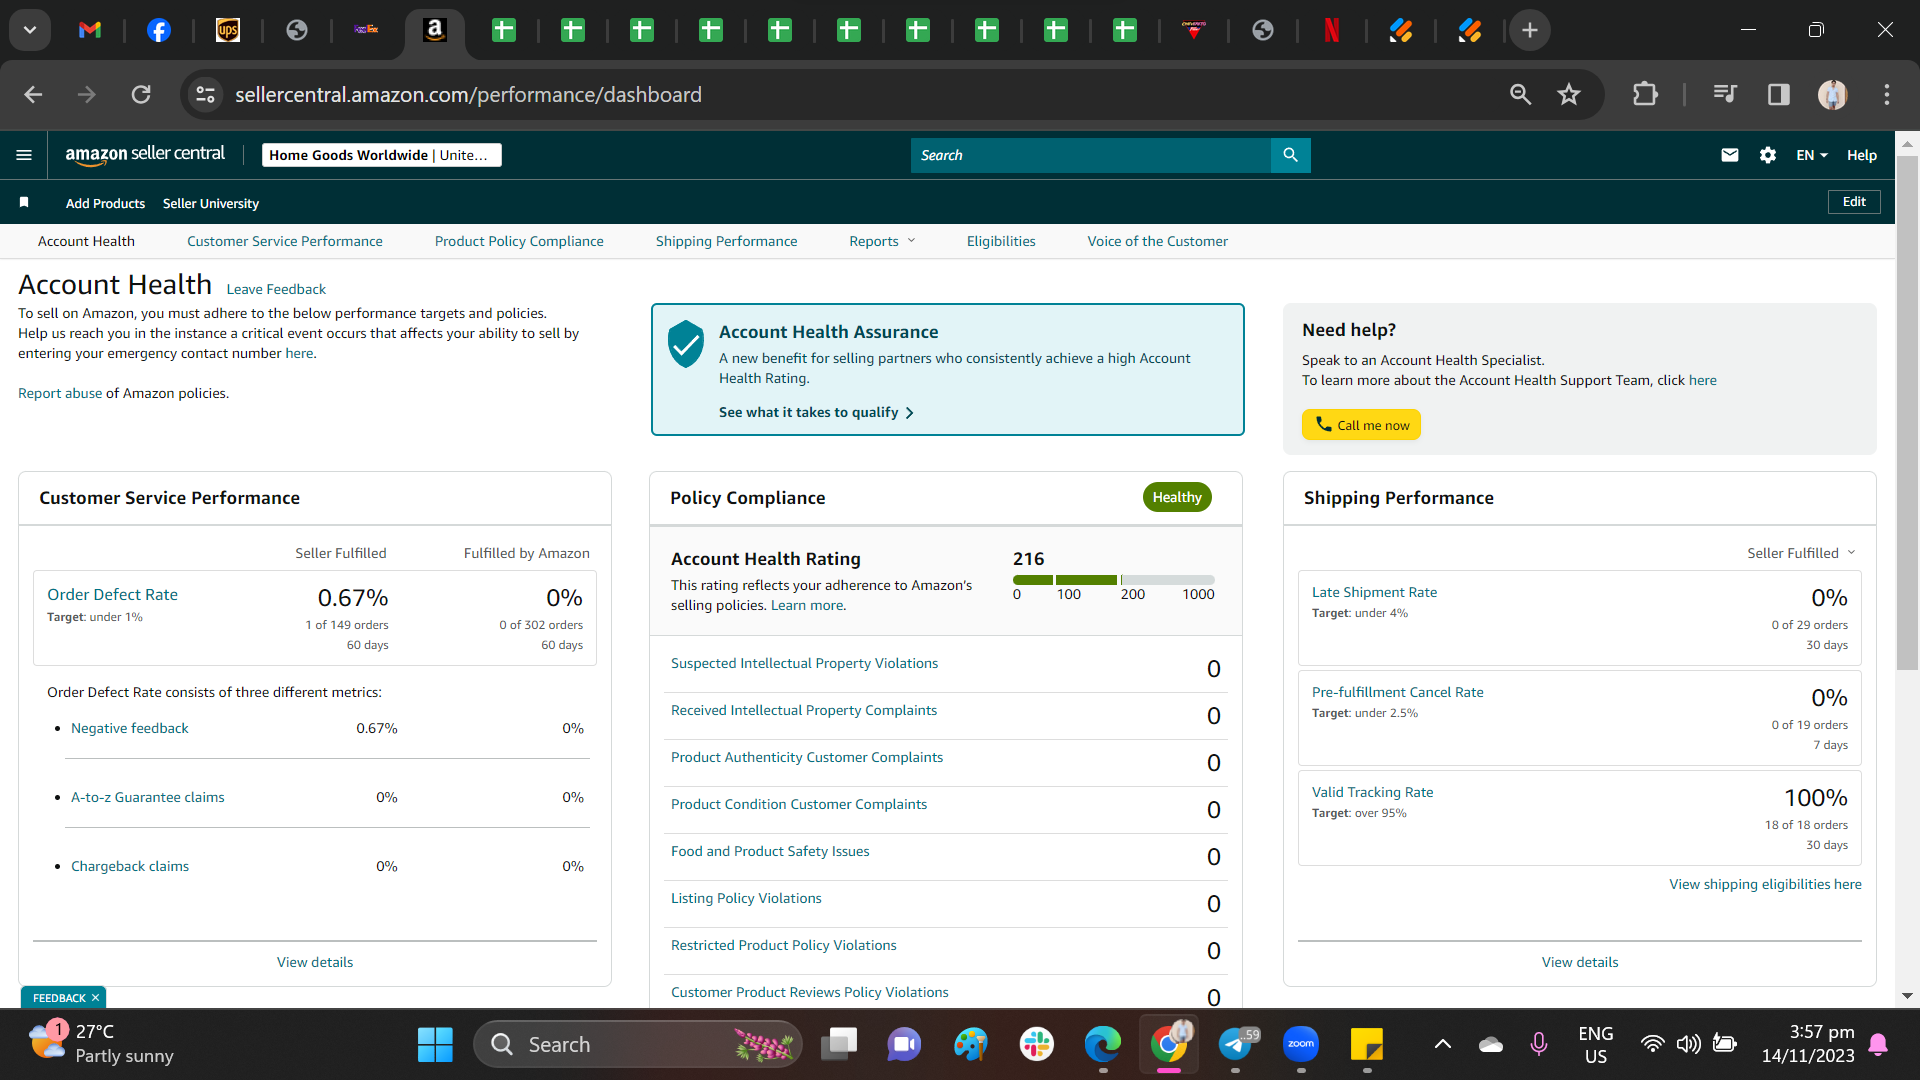The width and height of the screenshot is (1920, 1080).
Task: Open the Home Goods Worldwide account switcher
Action: tap(382, 155)
